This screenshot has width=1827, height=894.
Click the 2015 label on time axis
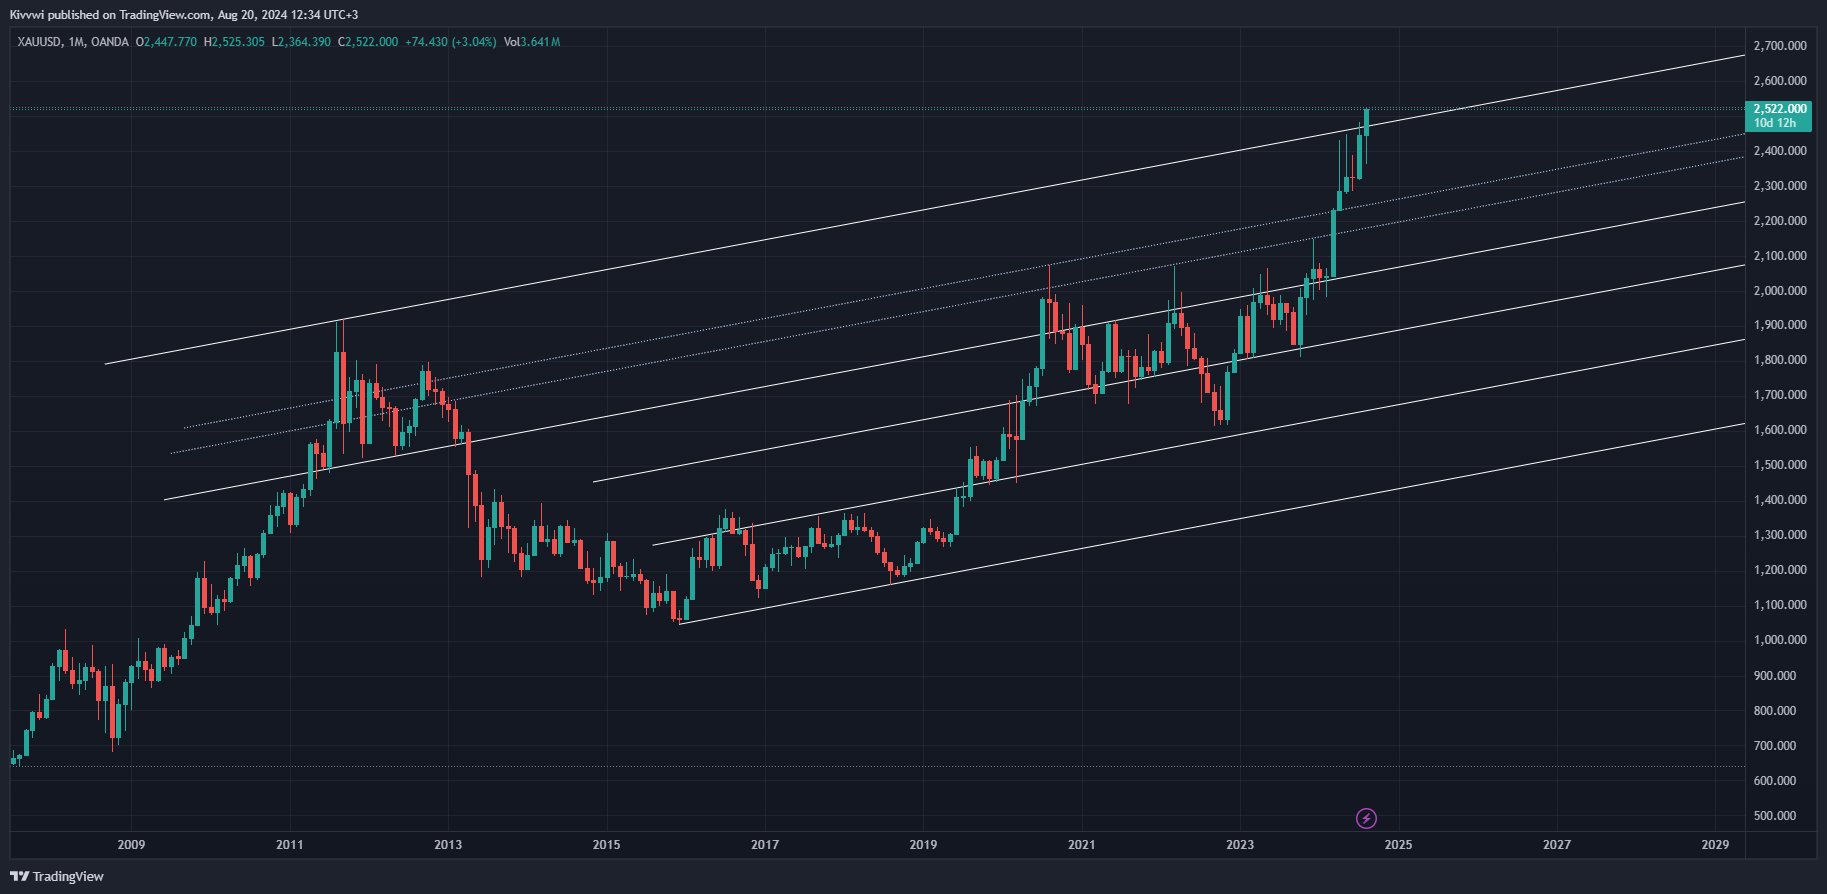(606, 845)
